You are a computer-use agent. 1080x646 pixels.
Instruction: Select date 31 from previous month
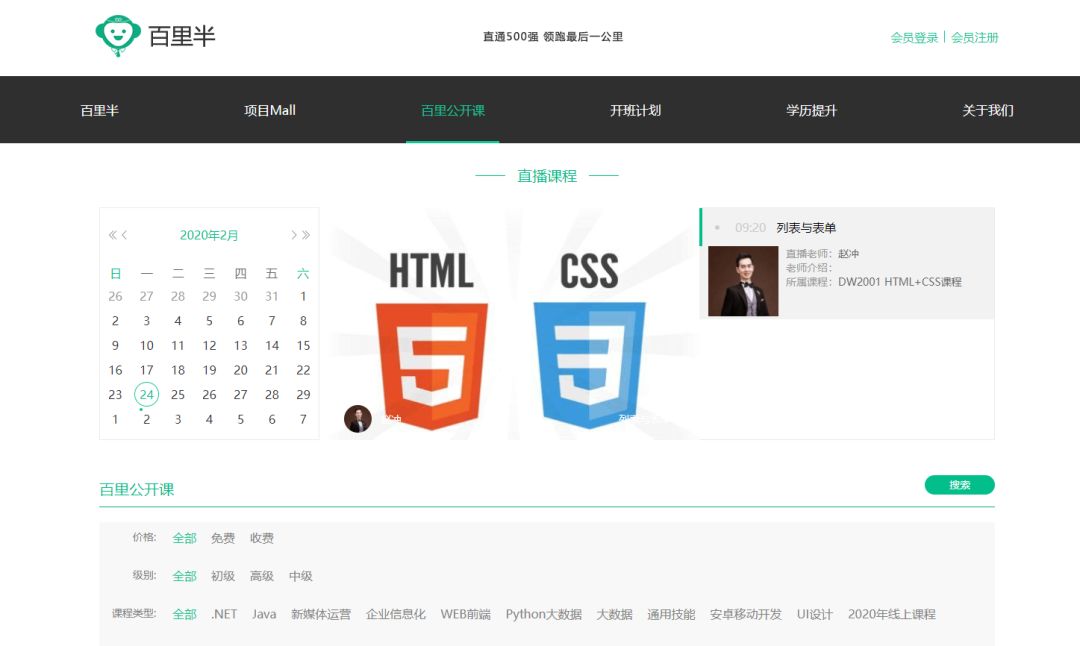272,296
